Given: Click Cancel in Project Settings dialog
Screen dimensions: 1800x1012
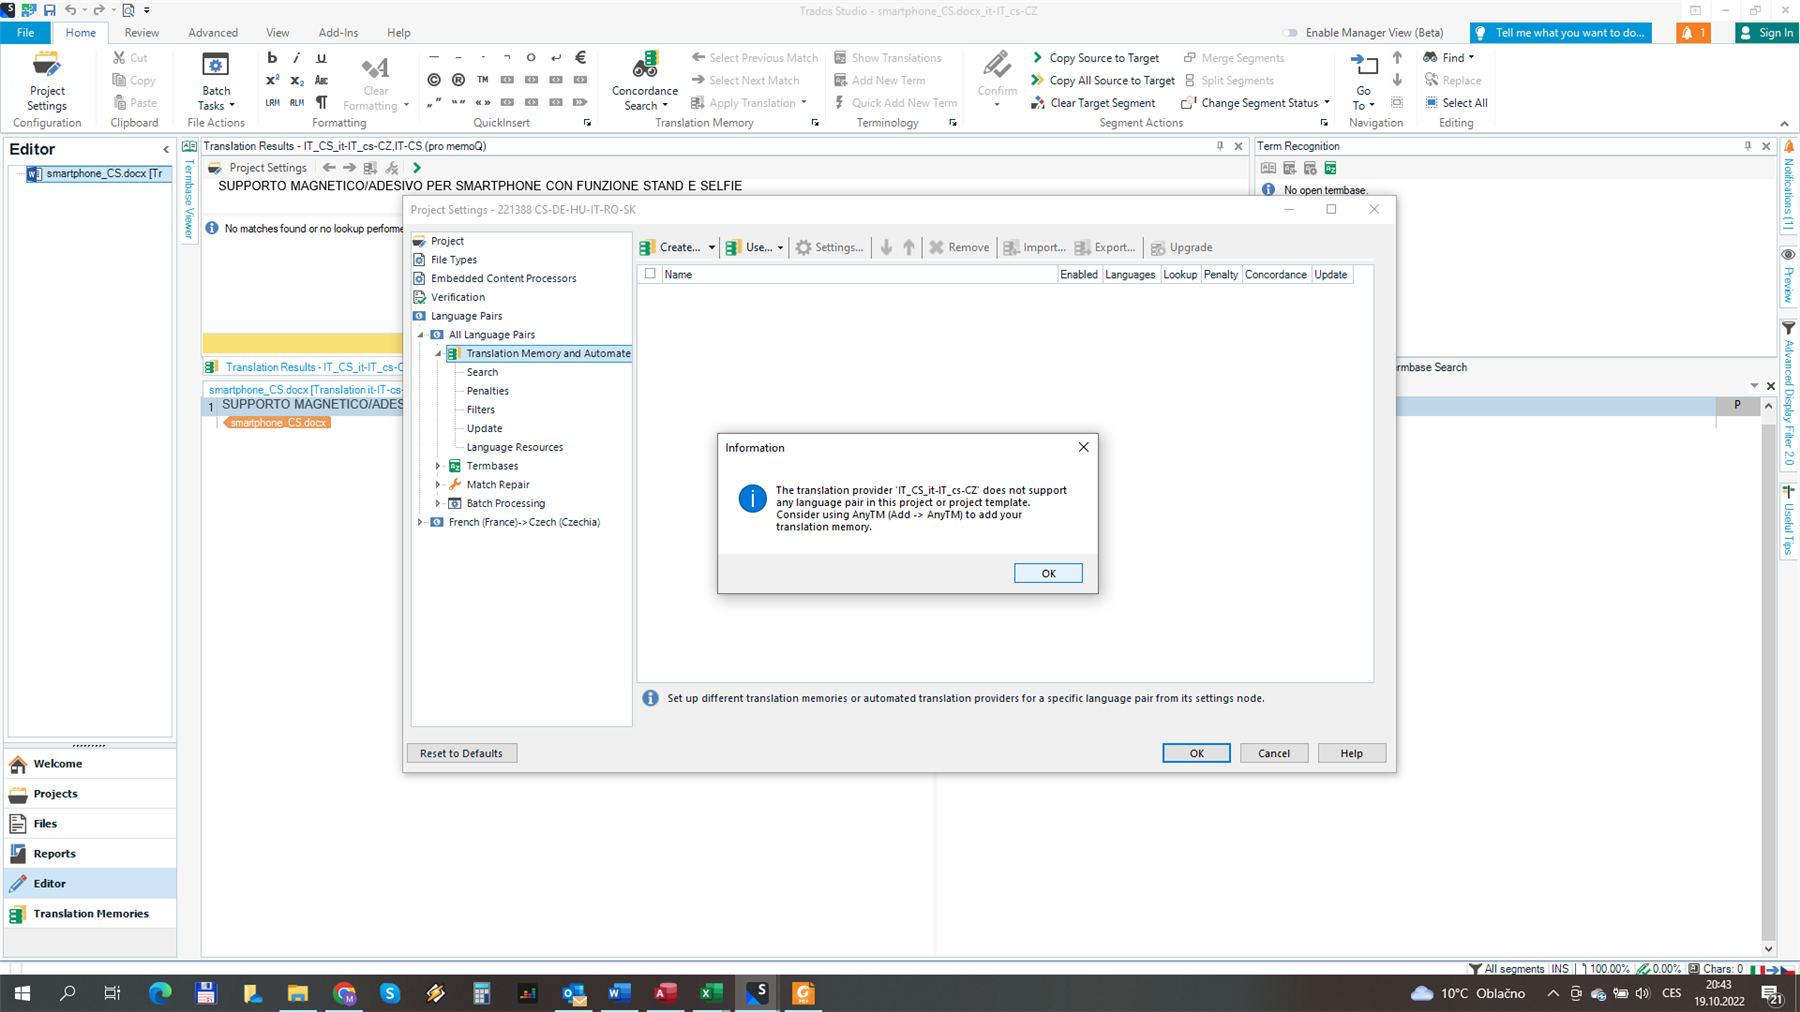Looking at the screenshot, I should (x=1273, y=753).
